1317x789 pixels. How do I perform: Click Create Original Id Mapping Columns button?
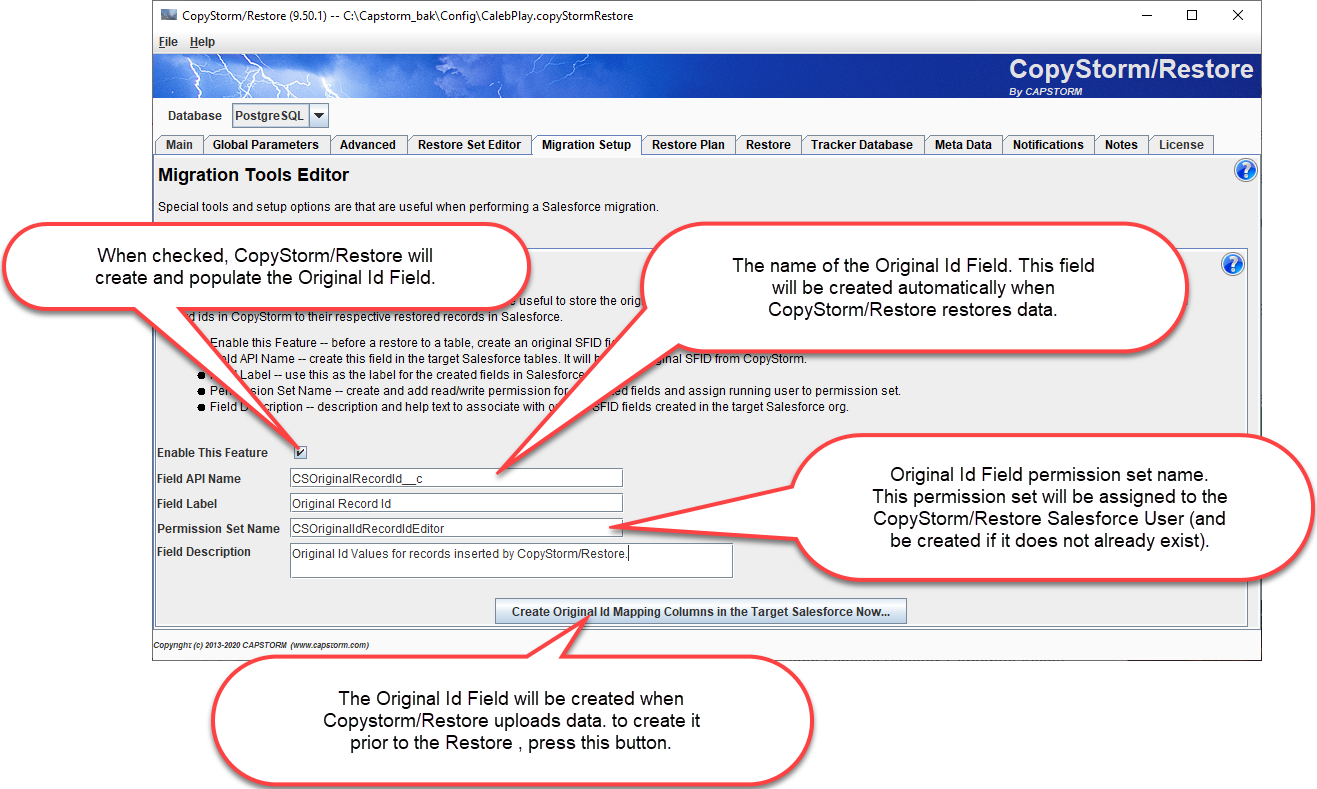700,612
